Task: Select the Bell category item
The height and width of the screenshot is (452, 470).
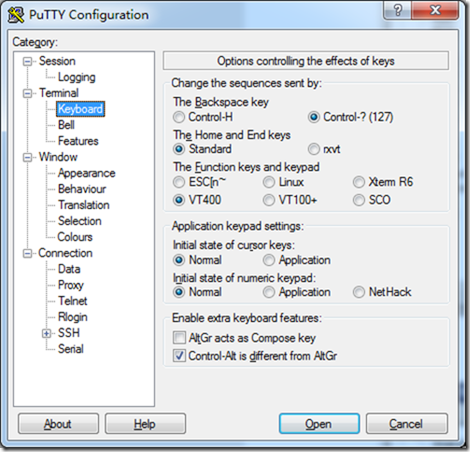Action: tap(66, 125)
